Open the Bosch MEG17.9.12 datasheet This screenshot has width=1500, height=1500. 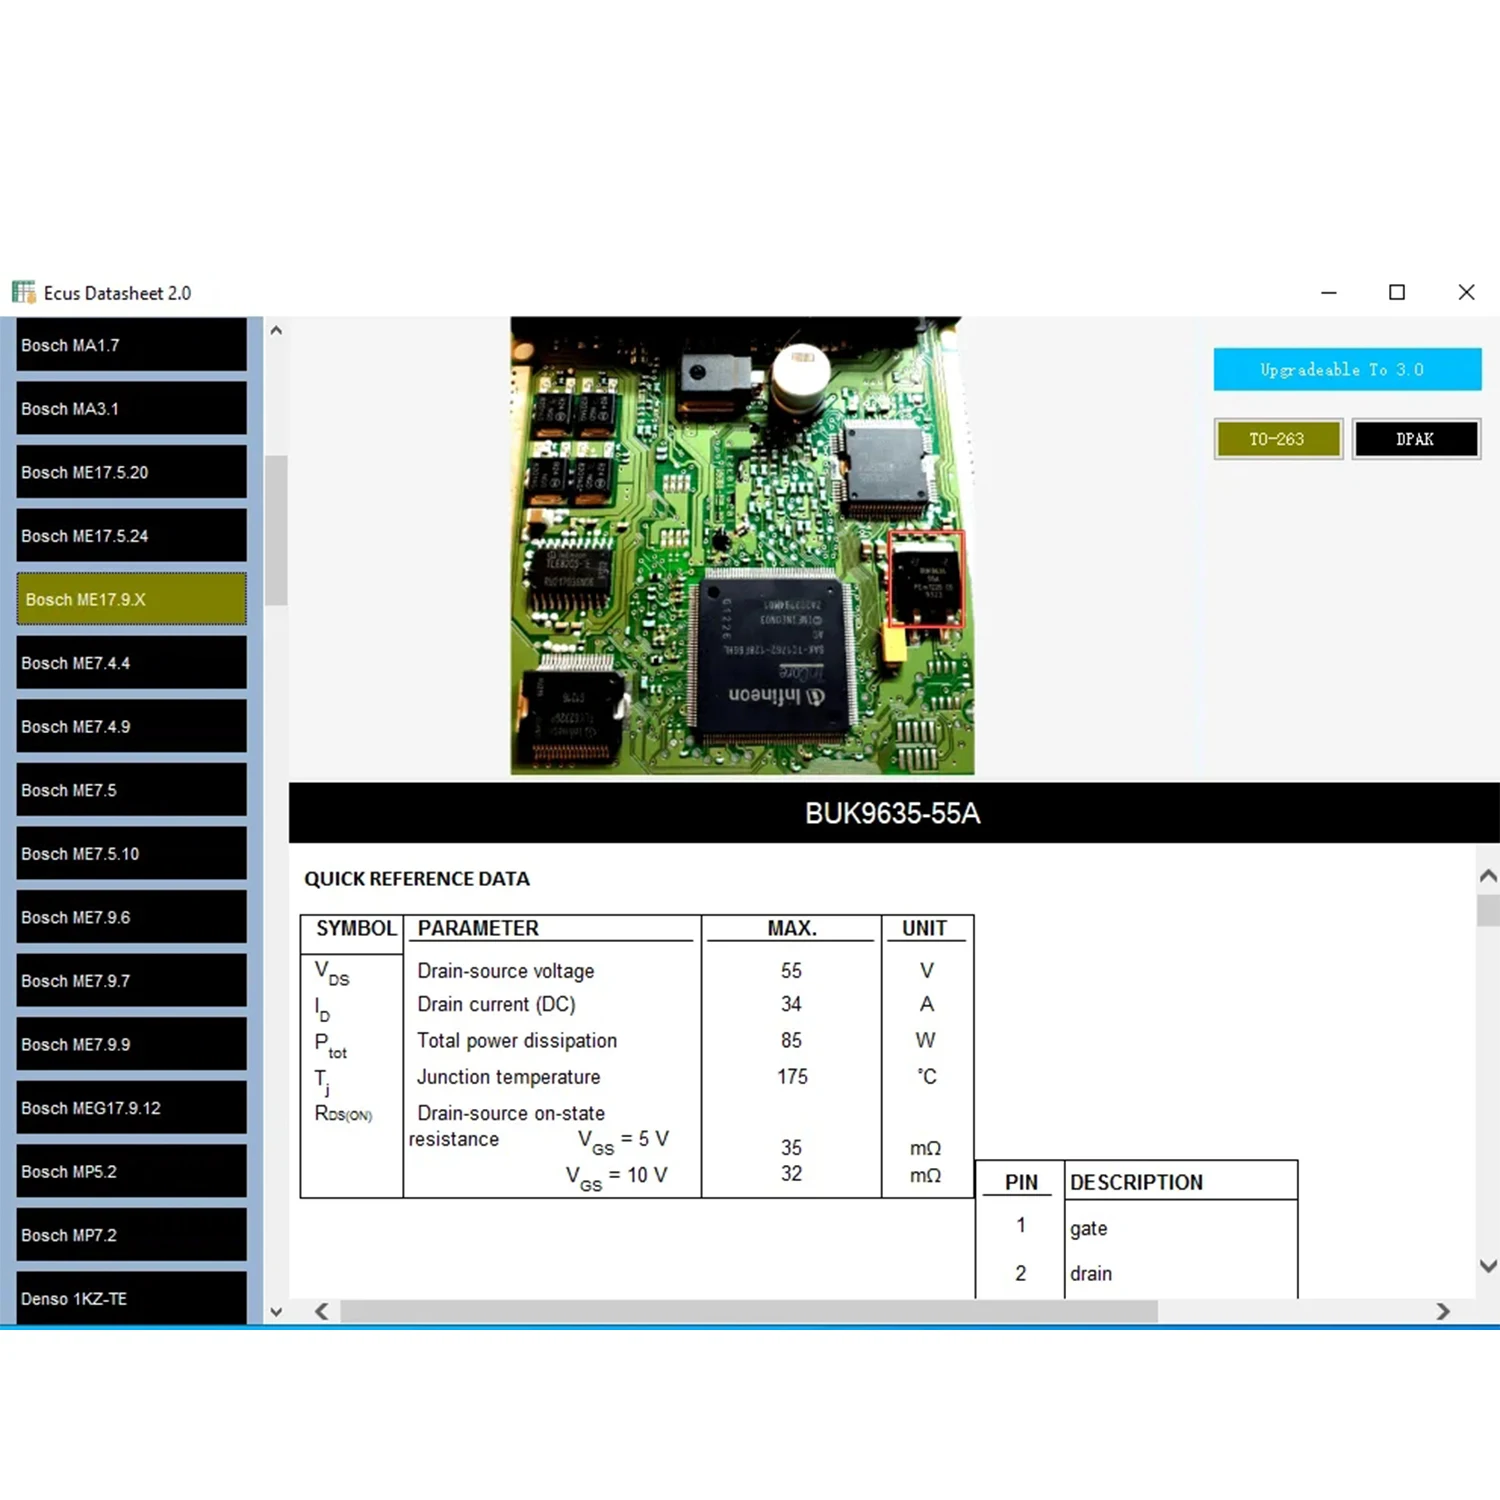tap(131, 1108)
